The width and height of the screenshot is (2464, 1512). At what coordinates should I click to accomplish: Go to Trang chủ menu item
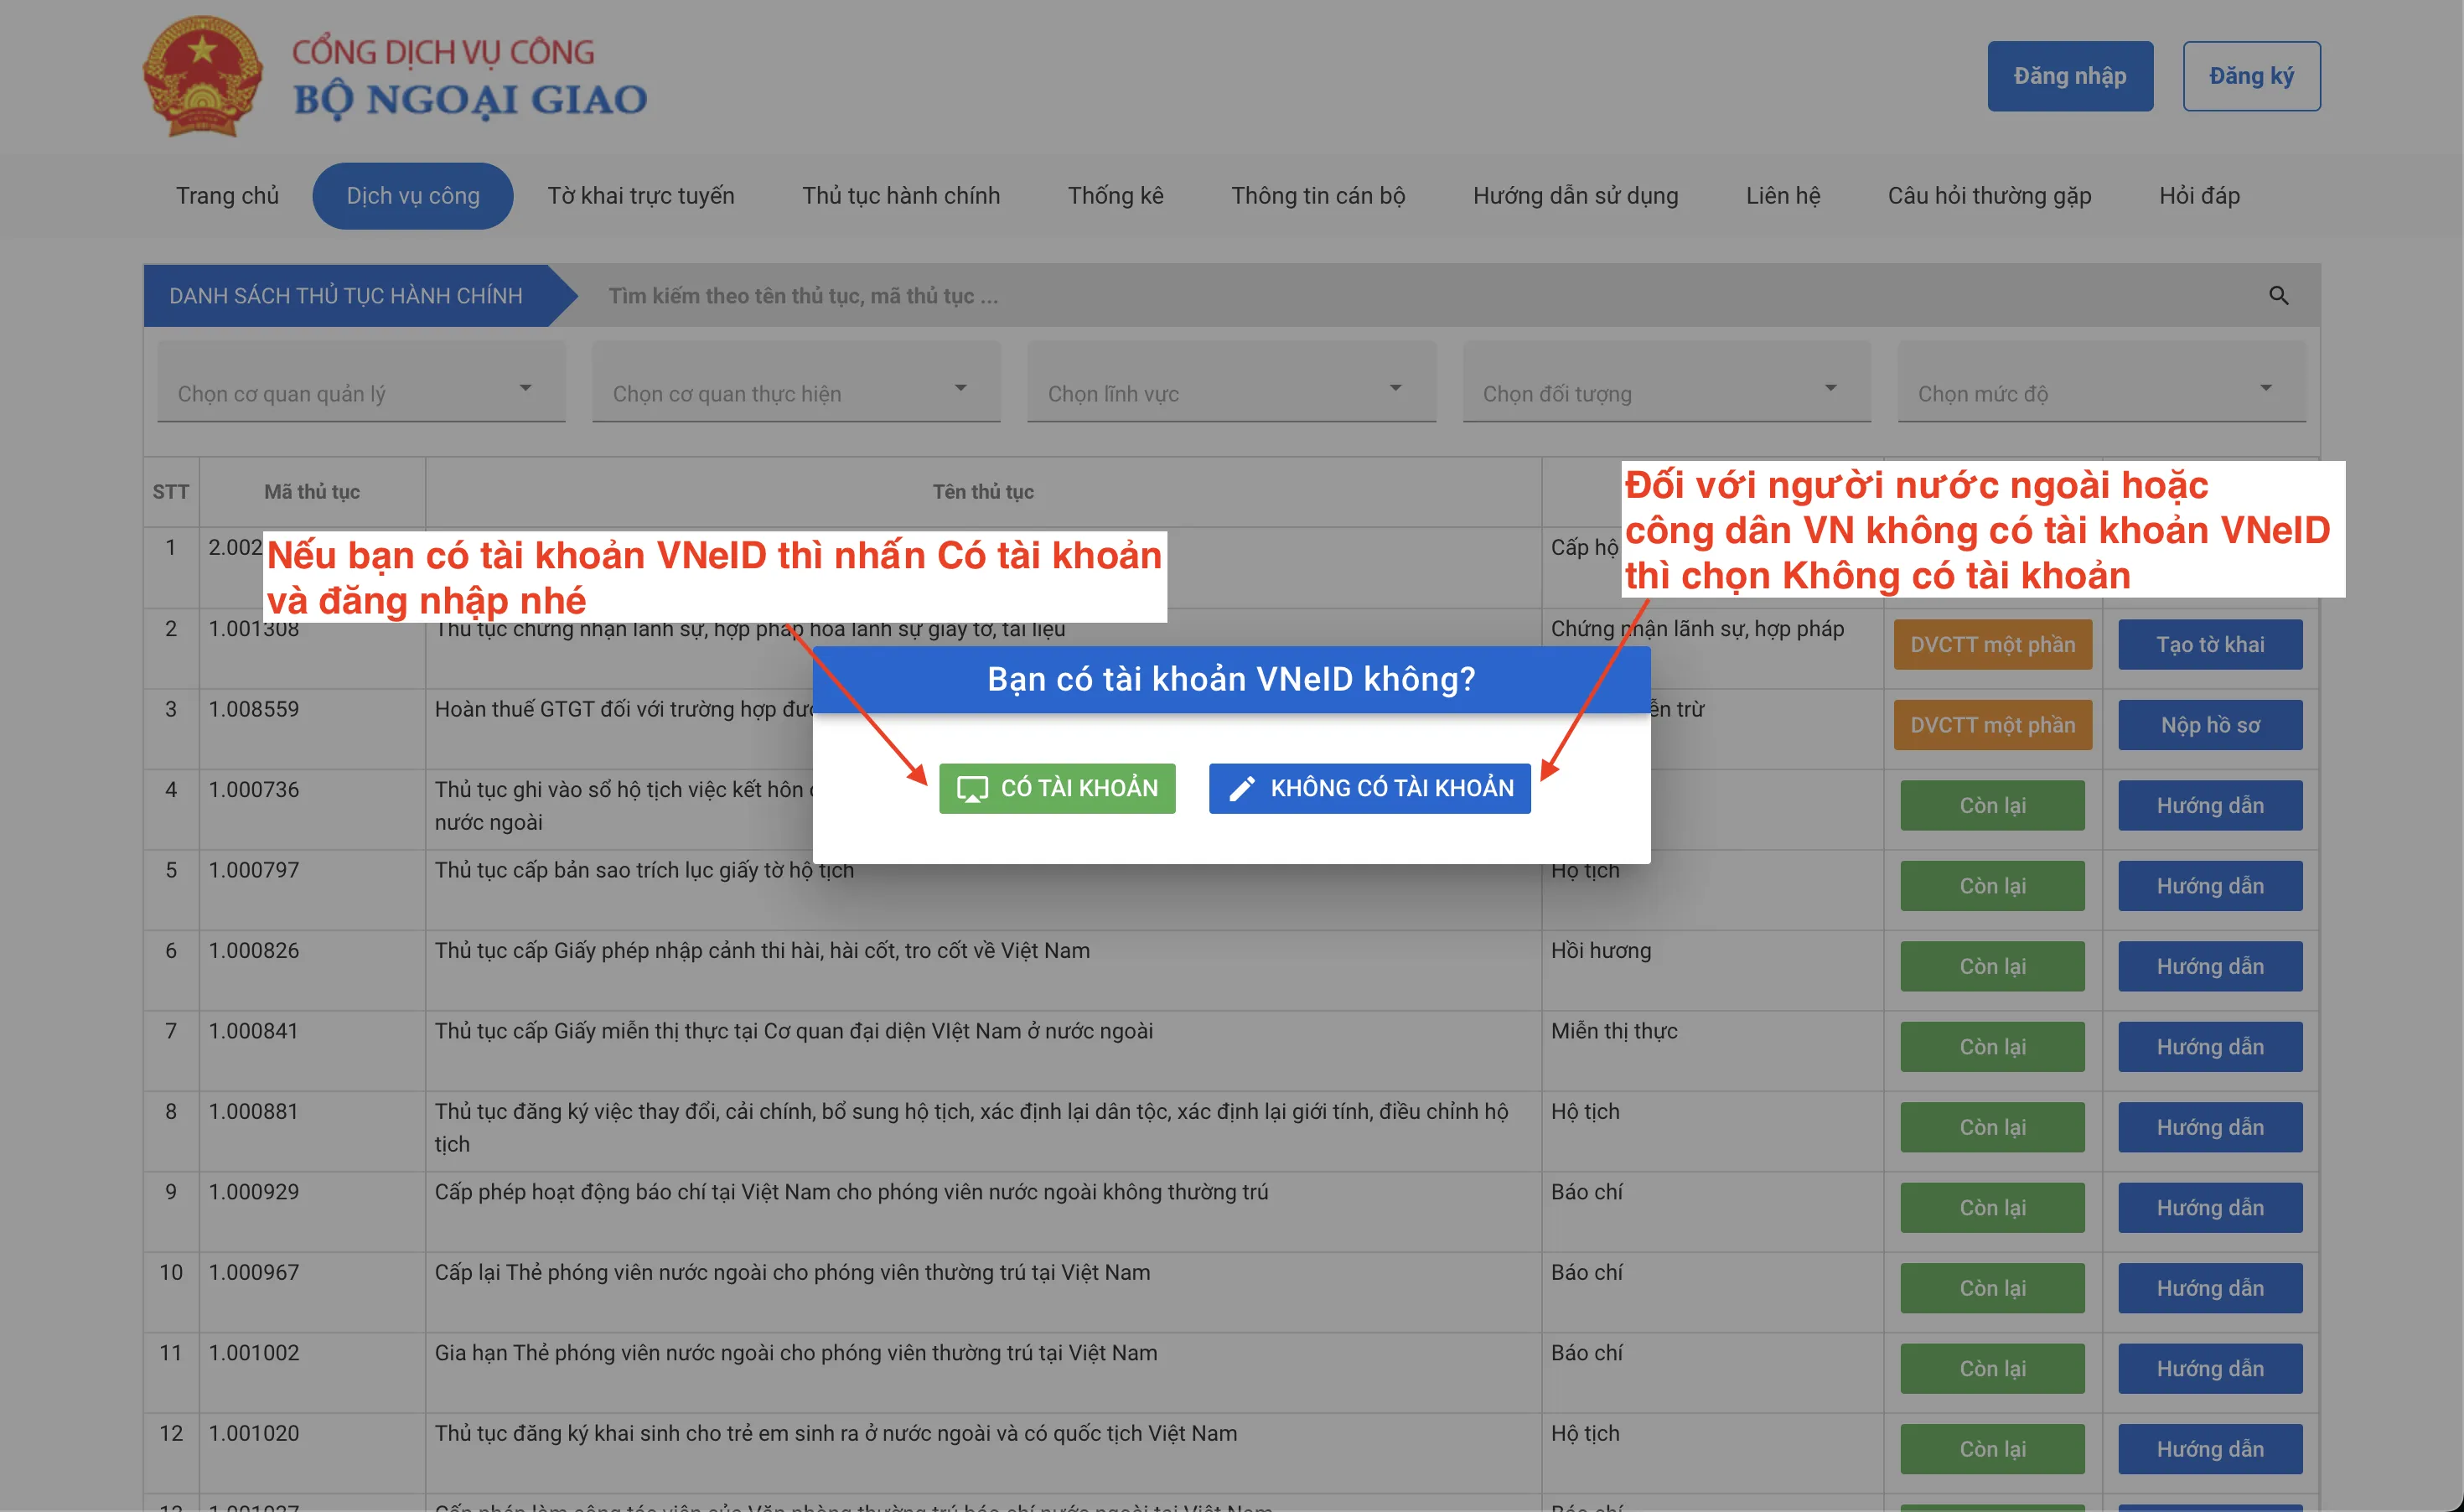point(227,196)
